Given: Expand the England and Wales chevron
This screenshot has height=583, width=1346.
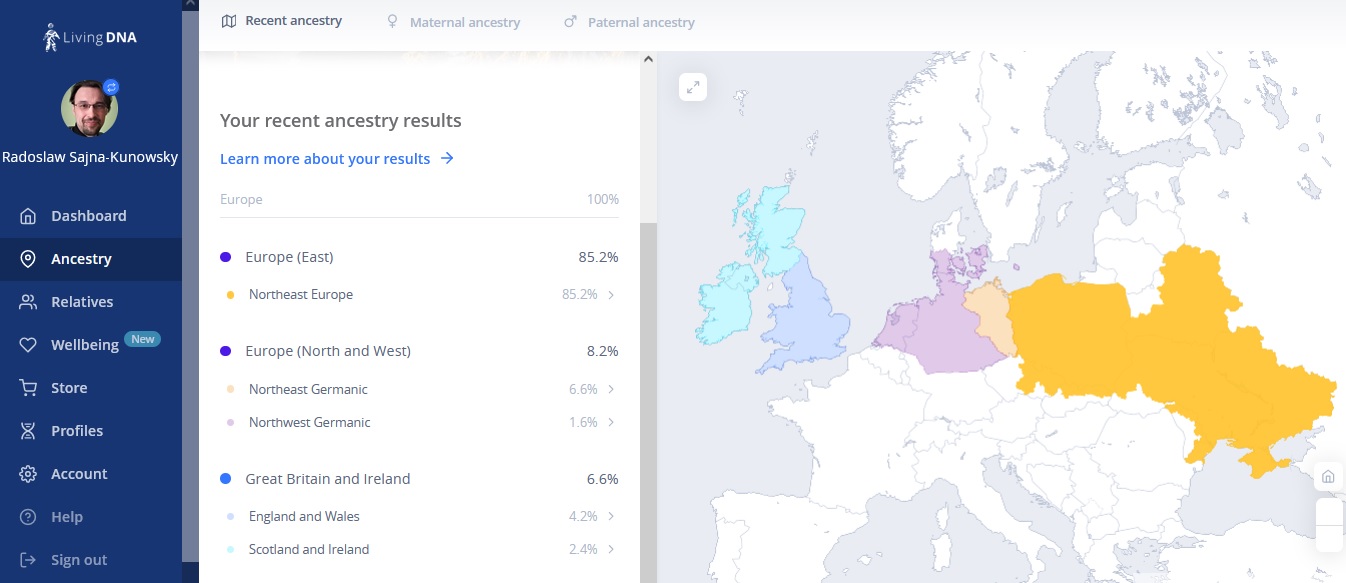Looking at the screenshot, I should tap(611, 517).
